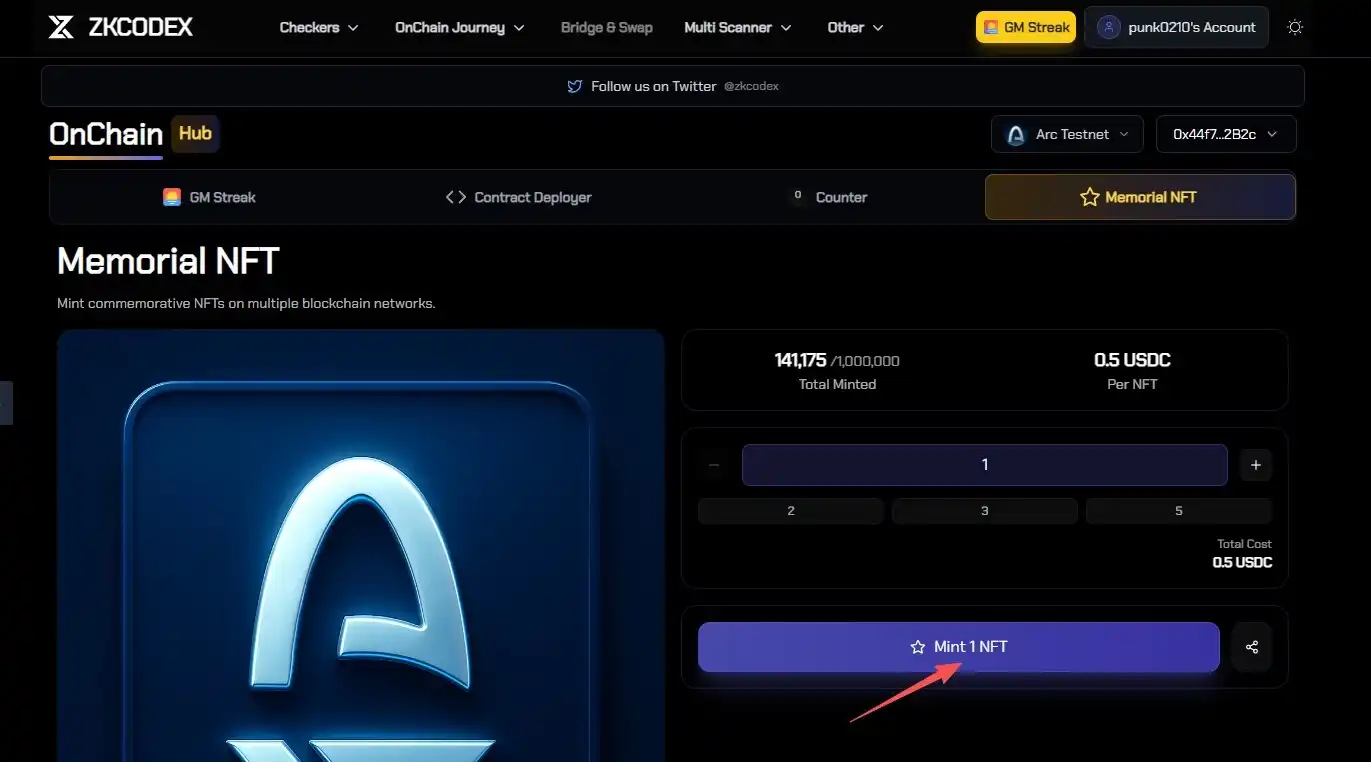Image resolution: width=1371 pixels, height=762 pixels.
Task: Click the Arc network logo icon
Action: (1014, 133)
